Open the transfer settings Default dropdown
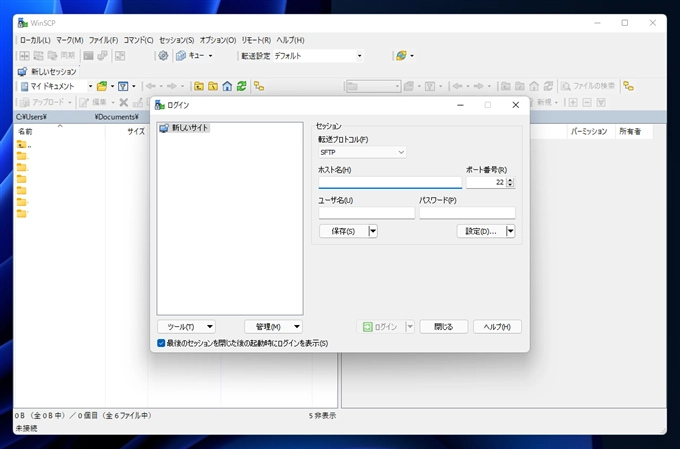This screenshot has height=449, width=680. (359, 56)
